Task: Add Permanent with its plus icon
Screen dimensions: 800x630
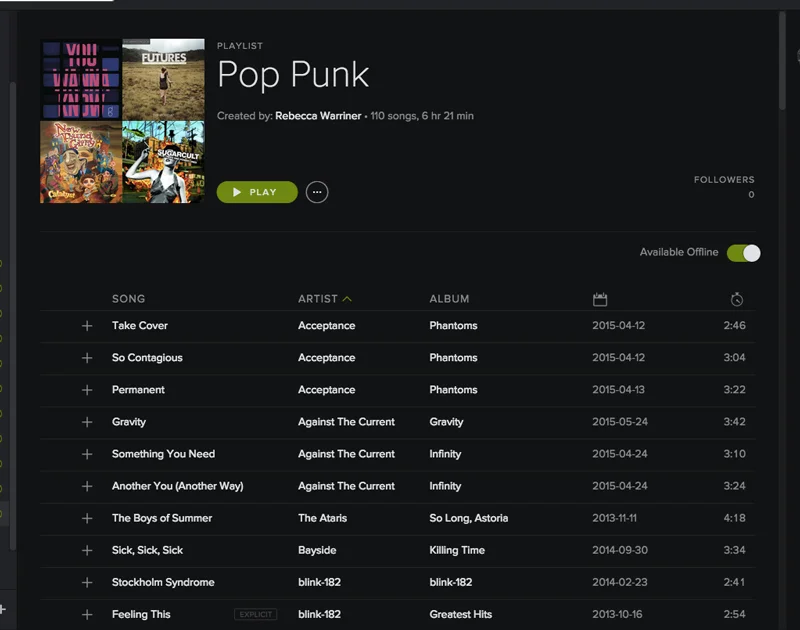Action: point(87,390)
